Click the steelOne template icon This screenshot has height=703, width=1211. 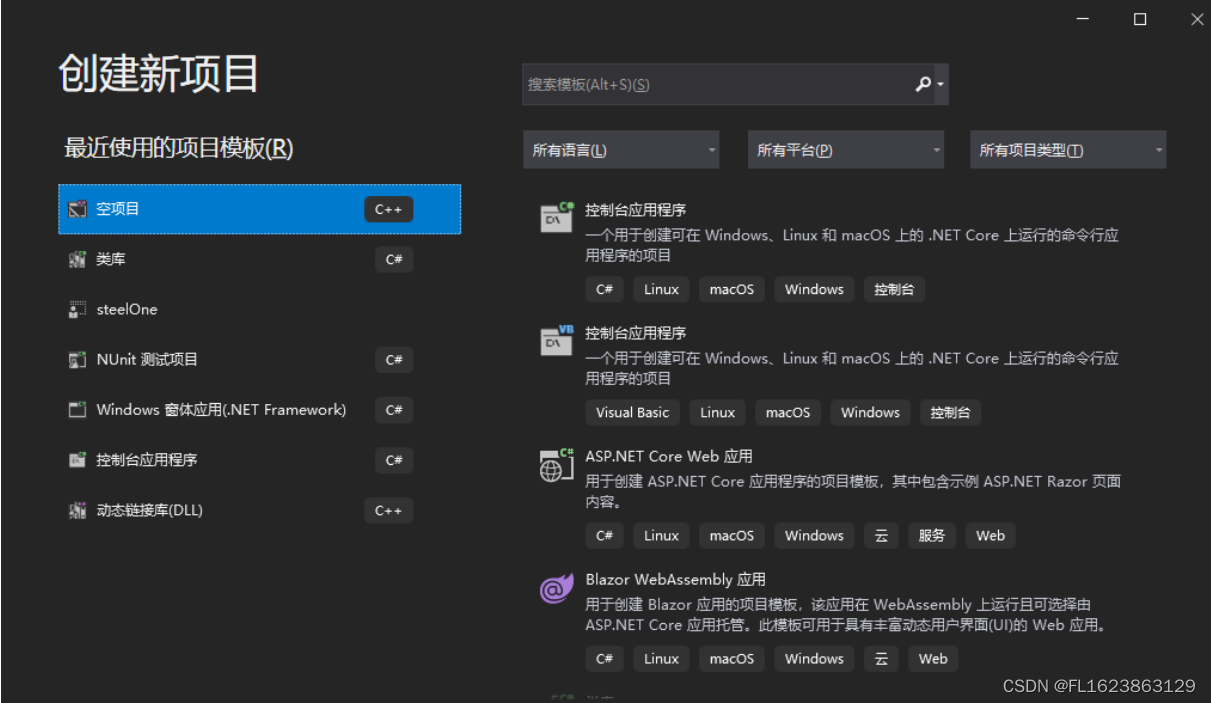(77, 309)
